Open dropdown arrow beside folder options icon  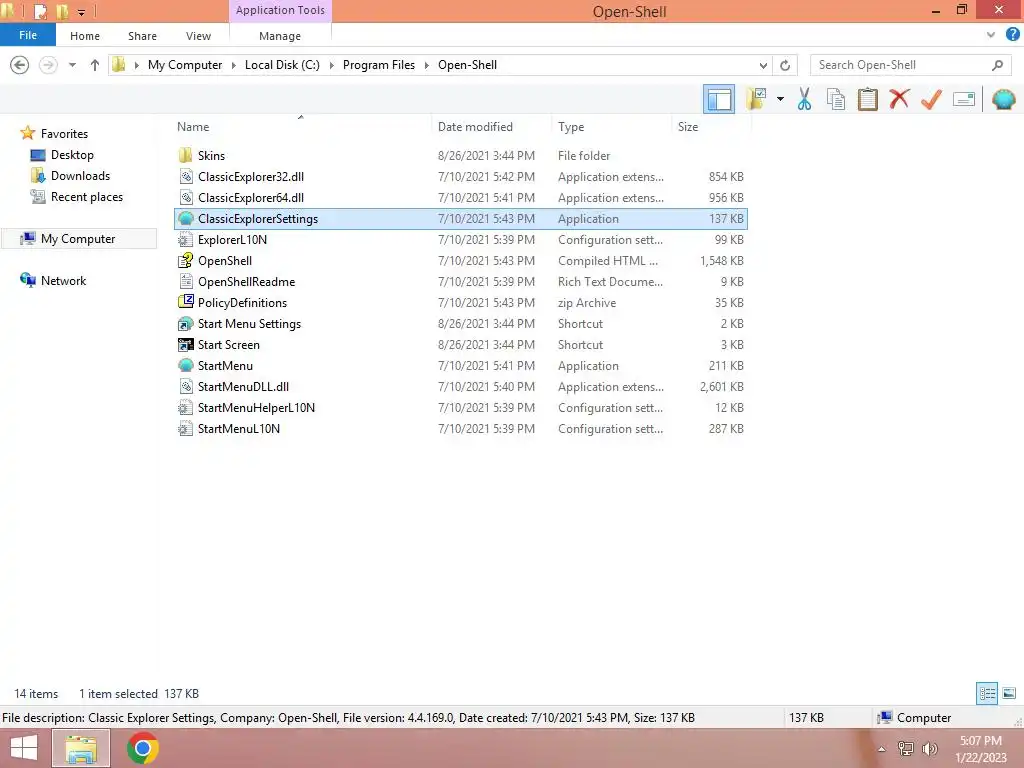click(x=780, y=99)
